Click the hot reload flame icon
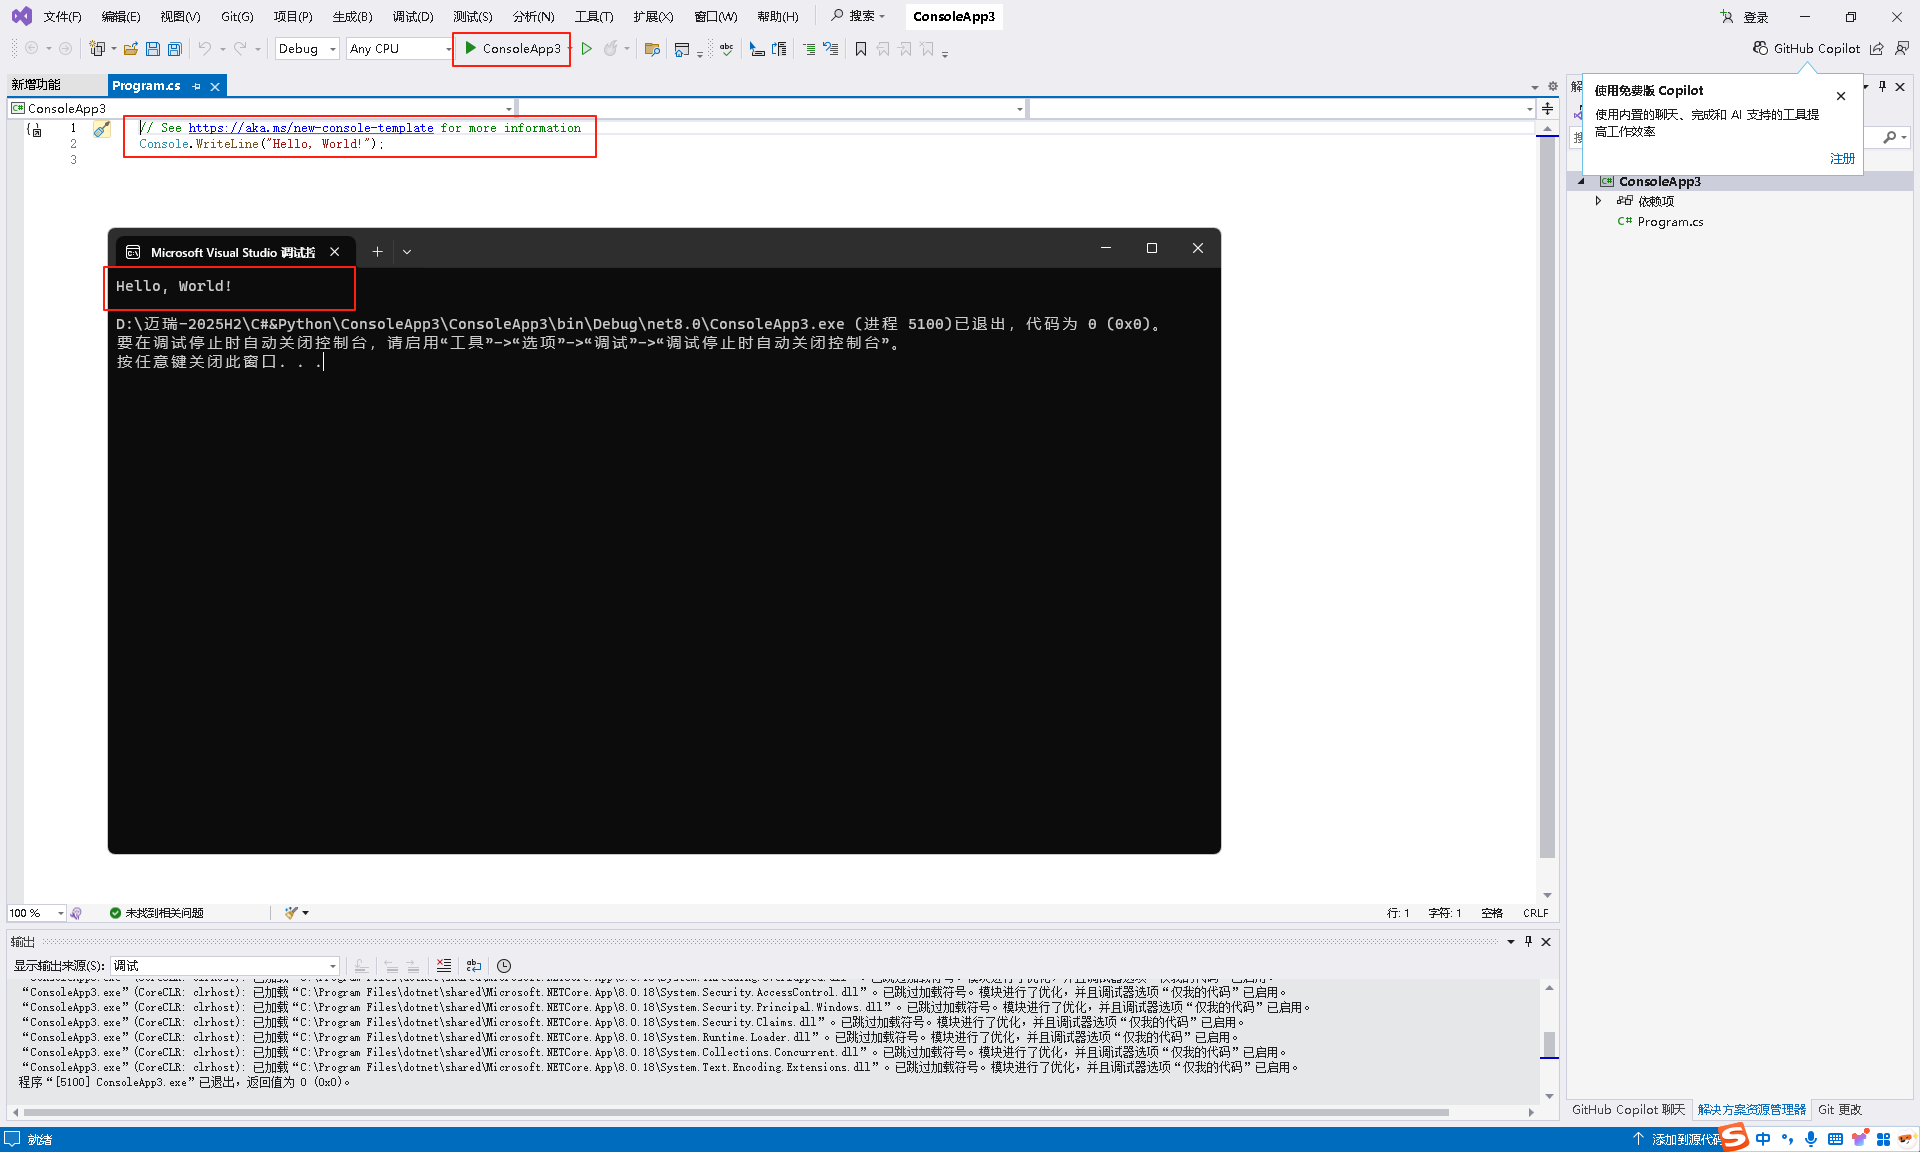1920x1152 pixels. 610,48
